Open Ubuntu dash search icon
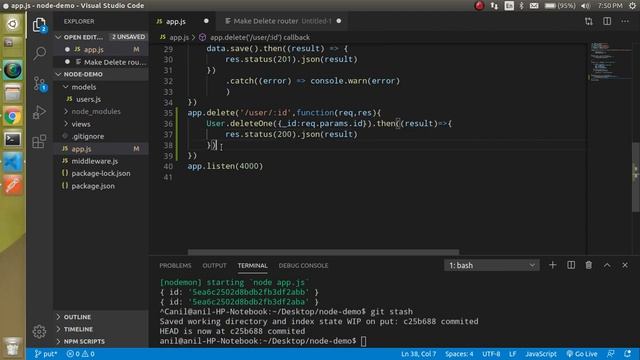The width and height of the screenshot is (640, 360). [12, 24]
